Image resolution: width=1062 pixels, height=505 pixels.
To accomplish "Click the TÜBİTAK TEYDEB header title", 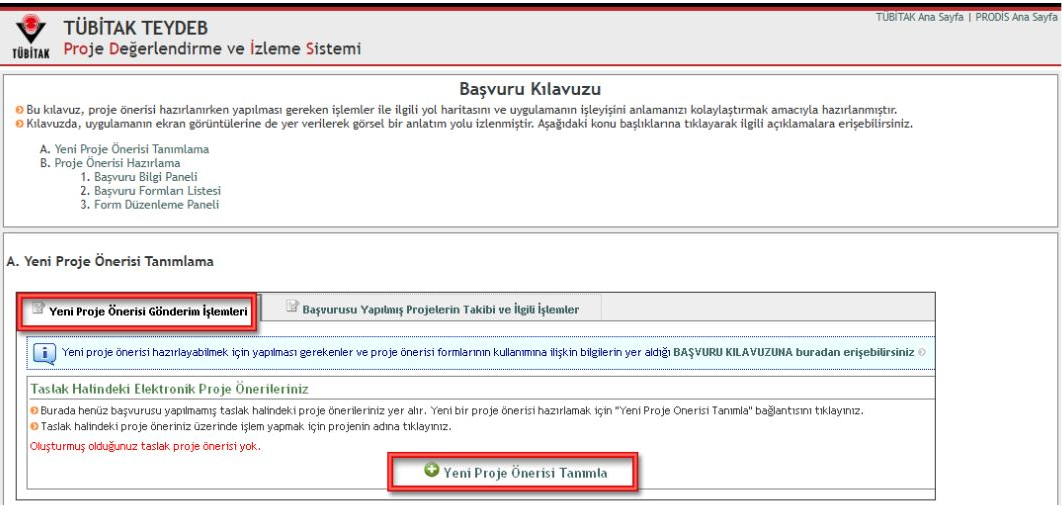I will click(135, 28).
